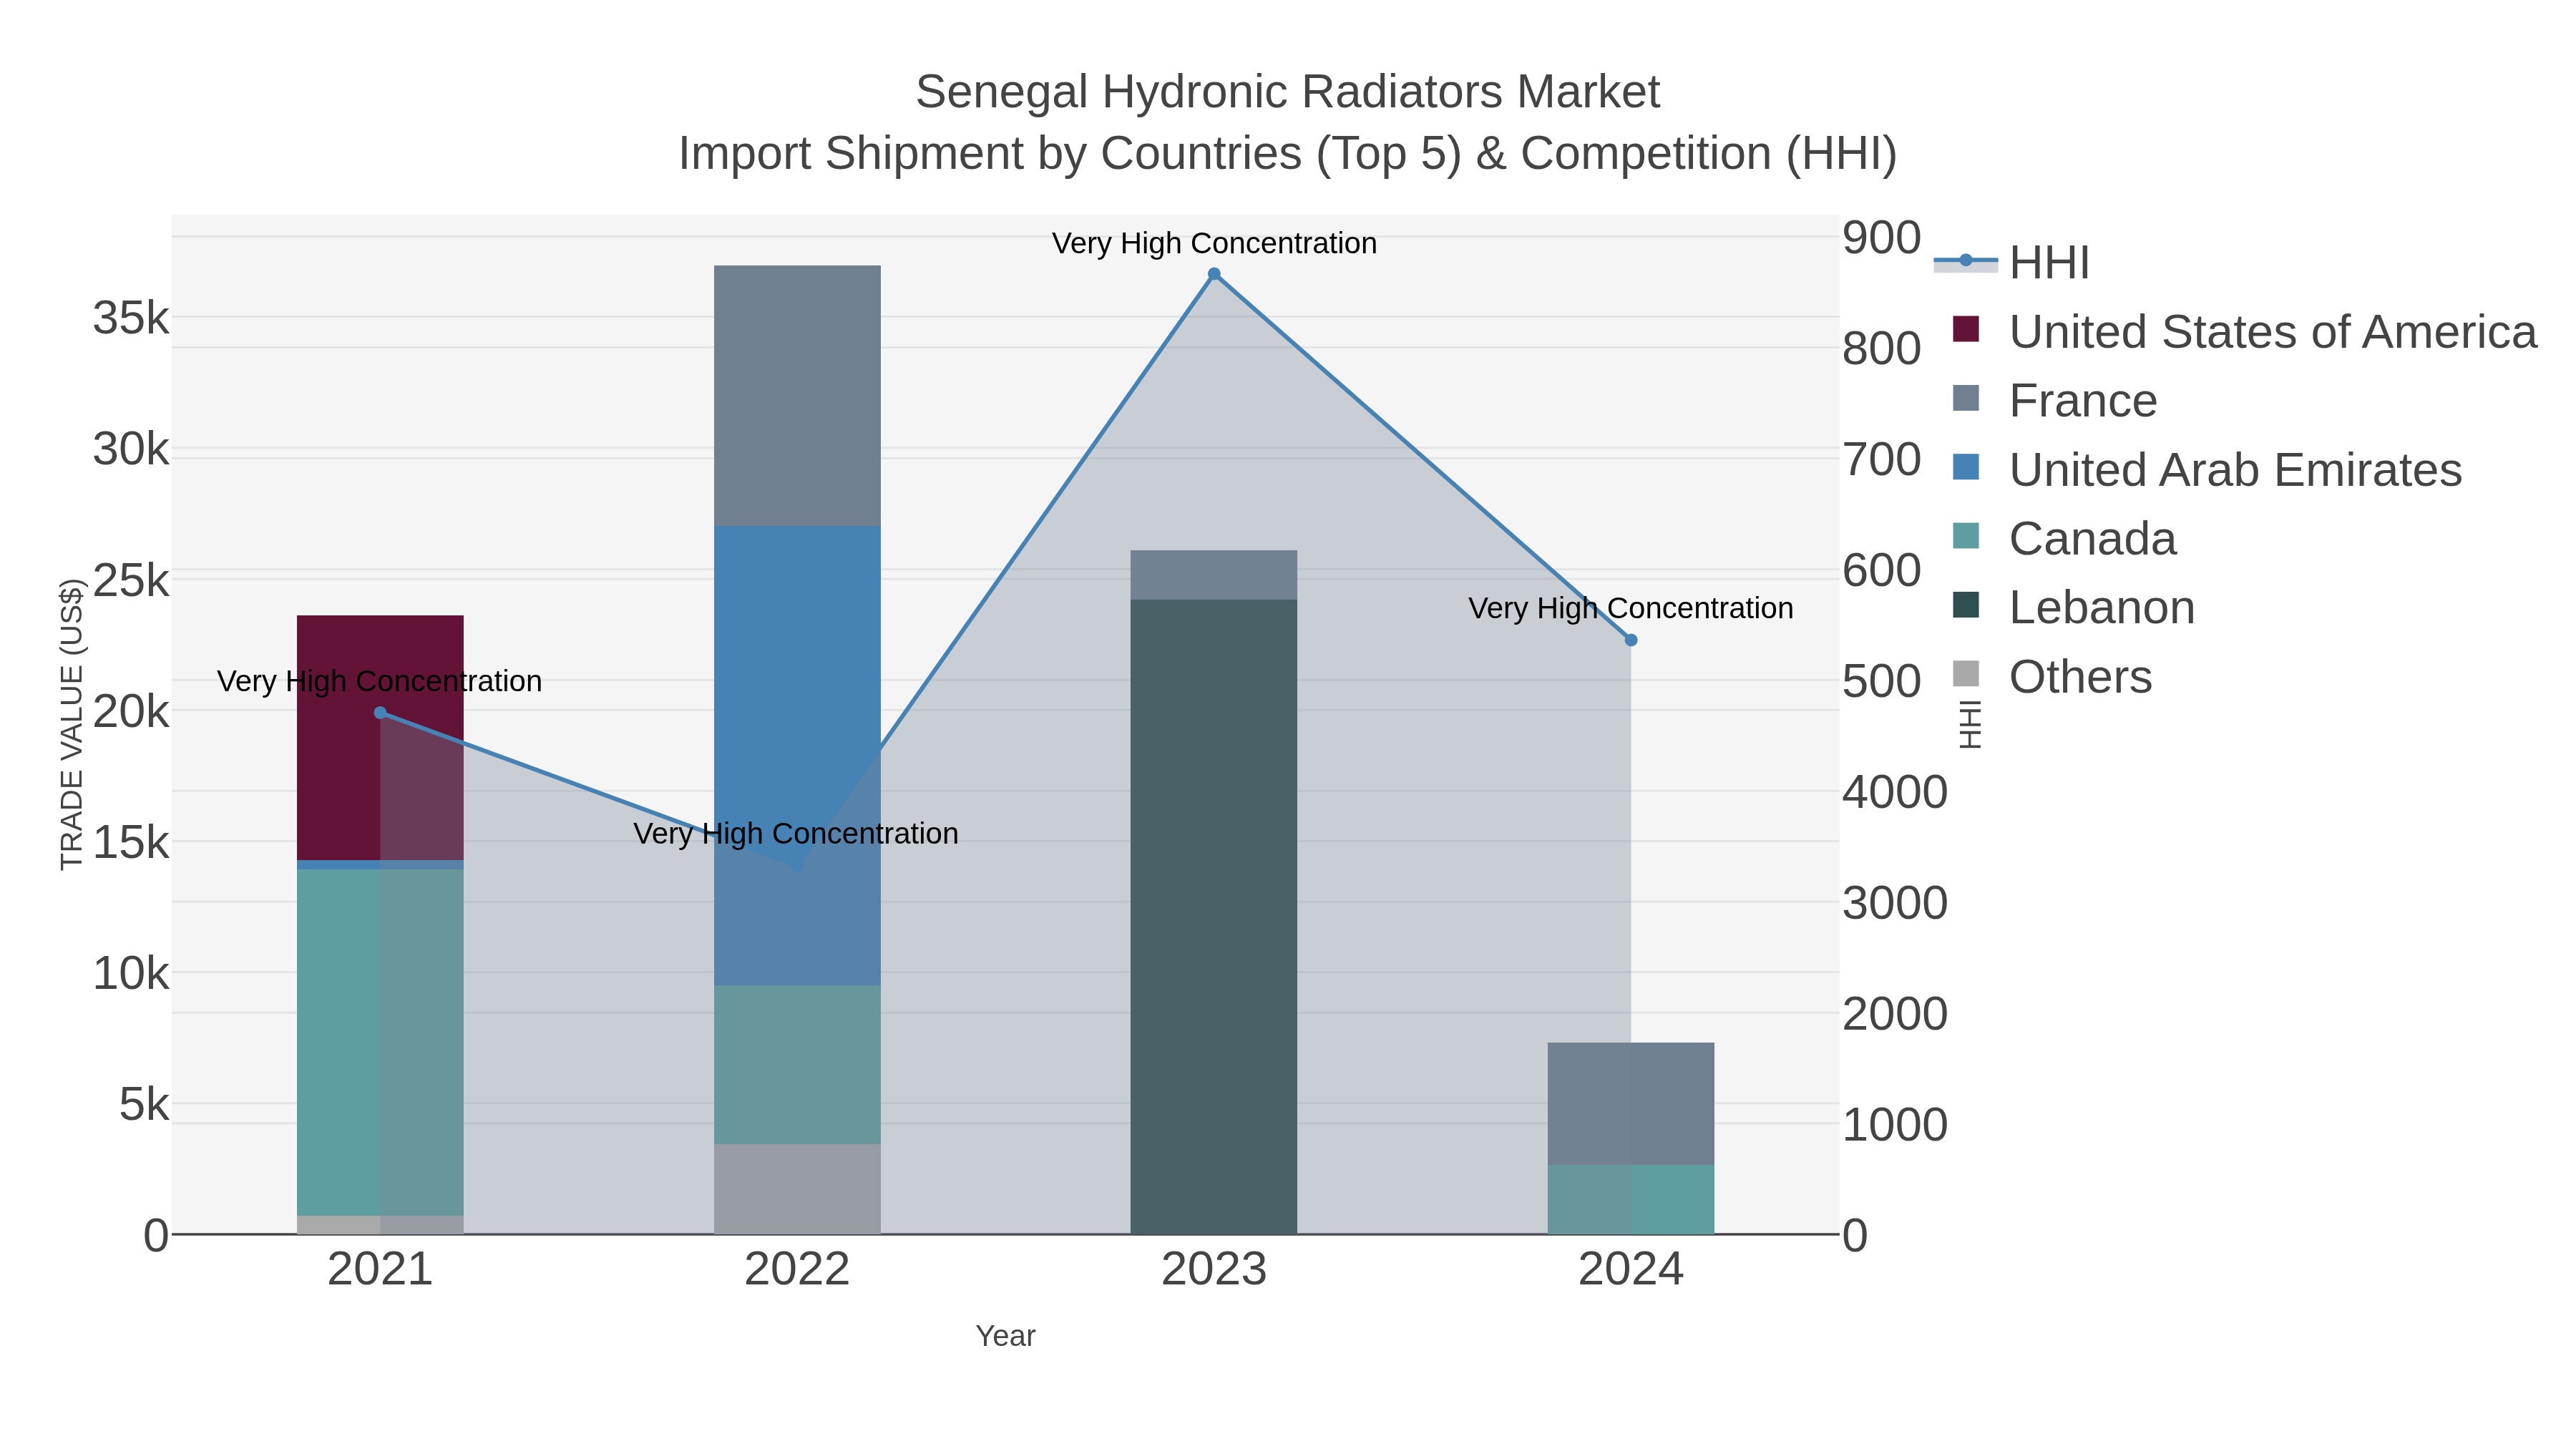Click the 25k left axis tick
The width and height of the screenshot is (2576, 1449).
point(131,580)
